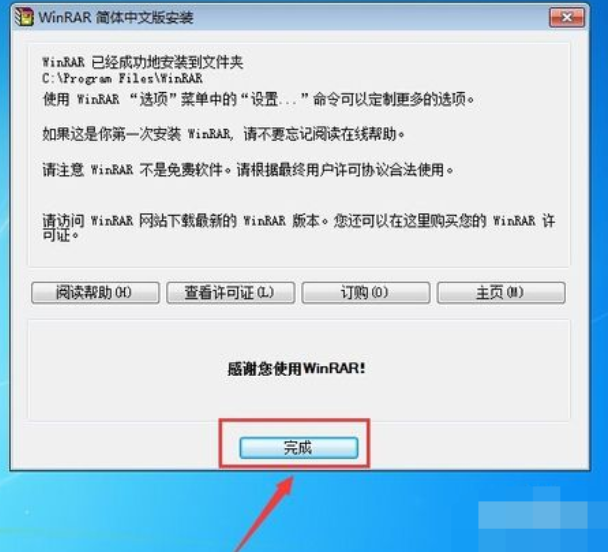This screenshot has width=612, height=552.
Task: Click the WinRAR books icon in title bar
Action: click(24, 17)
